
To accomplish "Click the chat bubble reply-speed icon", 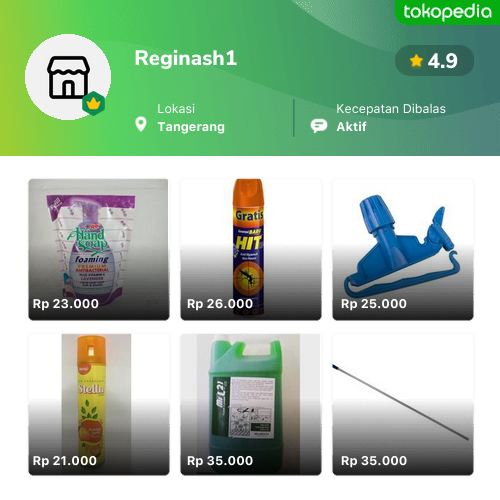I will 319,126.
